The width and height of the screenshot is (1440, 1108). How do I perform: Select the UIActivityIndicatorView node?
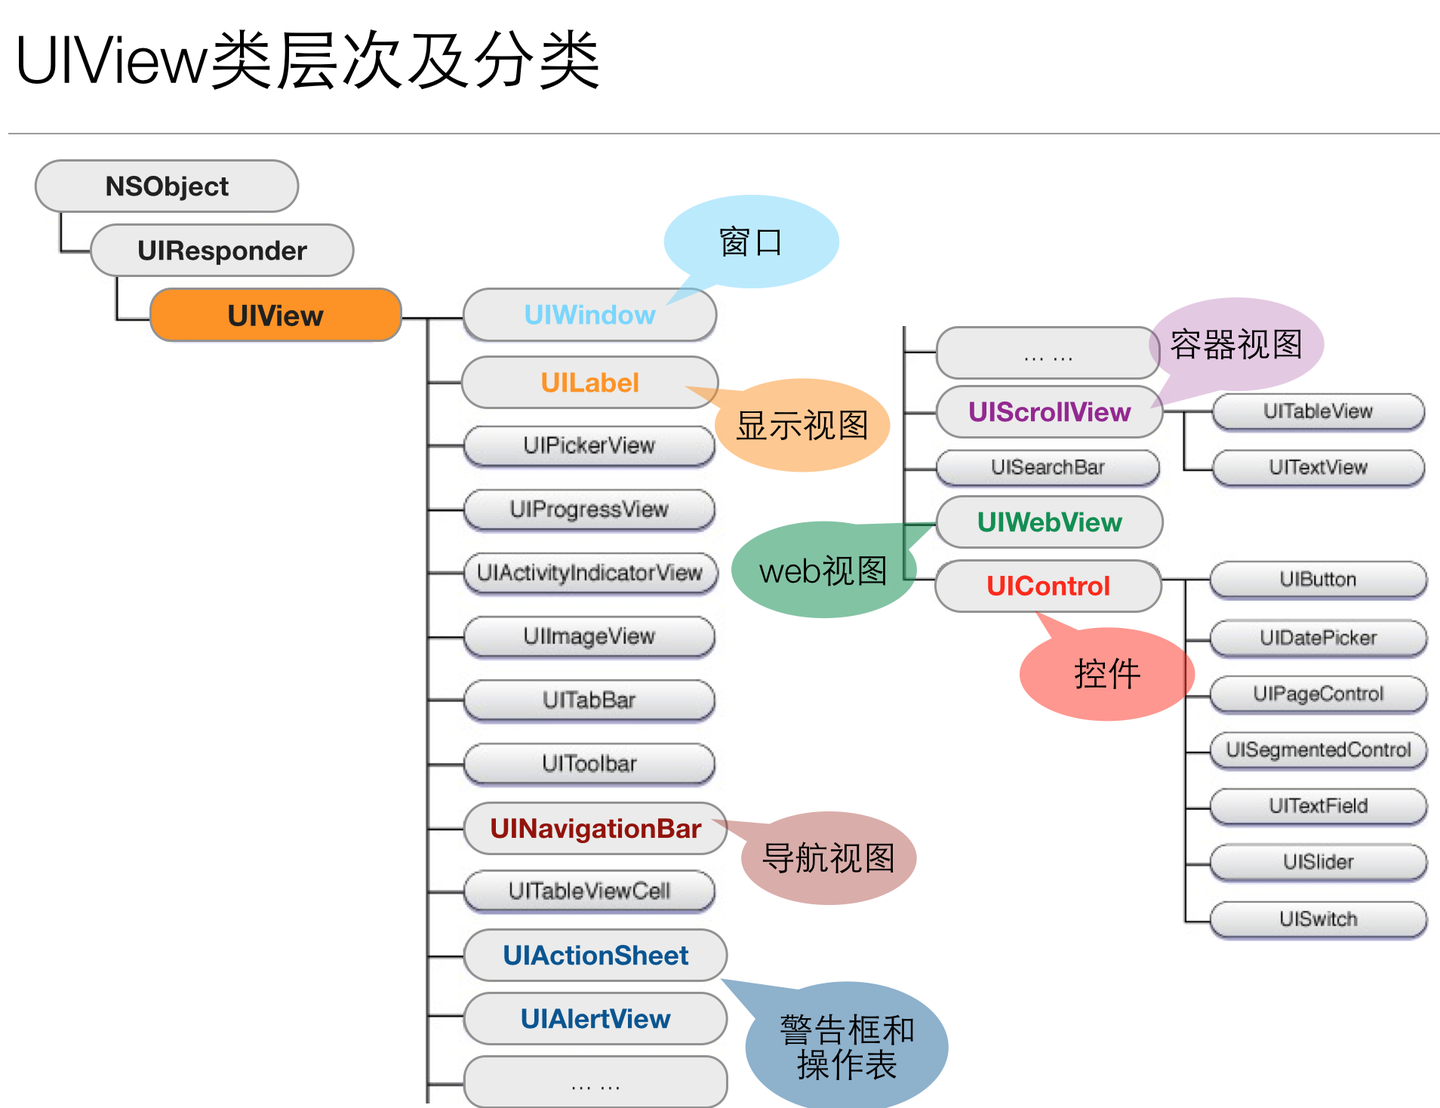pos(590,573)
